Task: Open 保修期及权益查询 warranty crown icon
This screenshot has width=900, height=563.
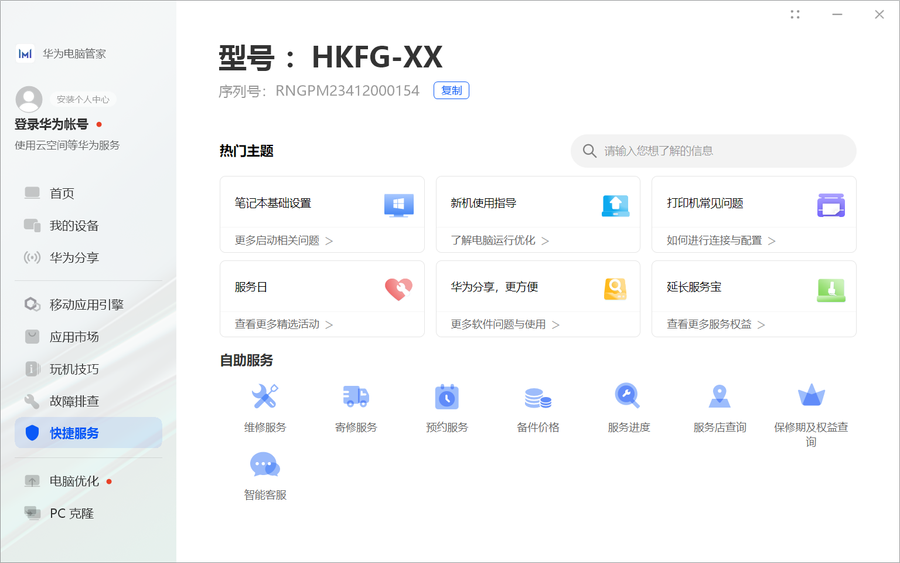Action: pos(810,397)
